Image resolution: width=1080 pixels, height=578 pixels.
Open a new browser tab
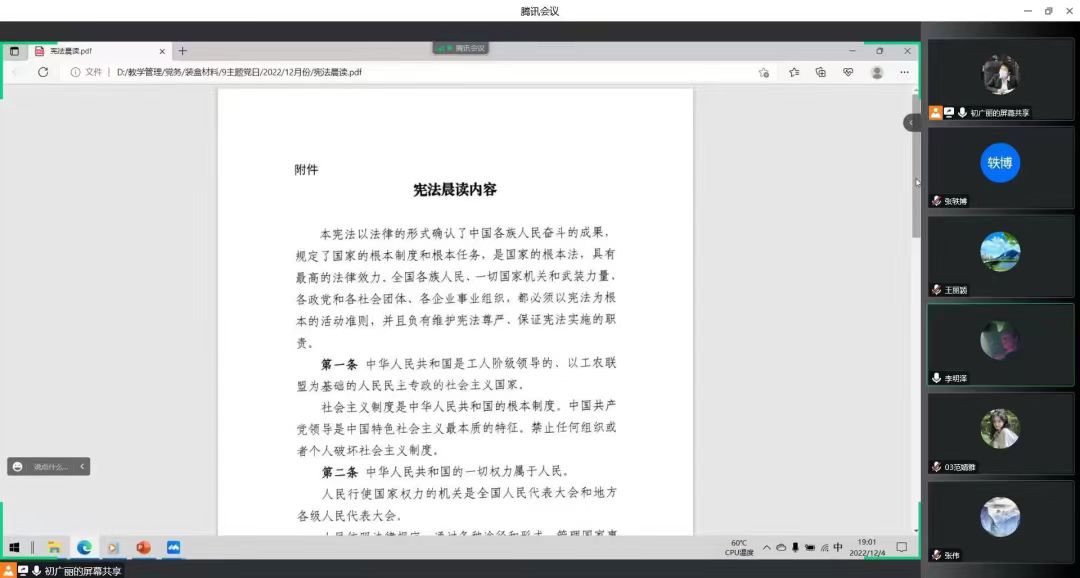183,51
